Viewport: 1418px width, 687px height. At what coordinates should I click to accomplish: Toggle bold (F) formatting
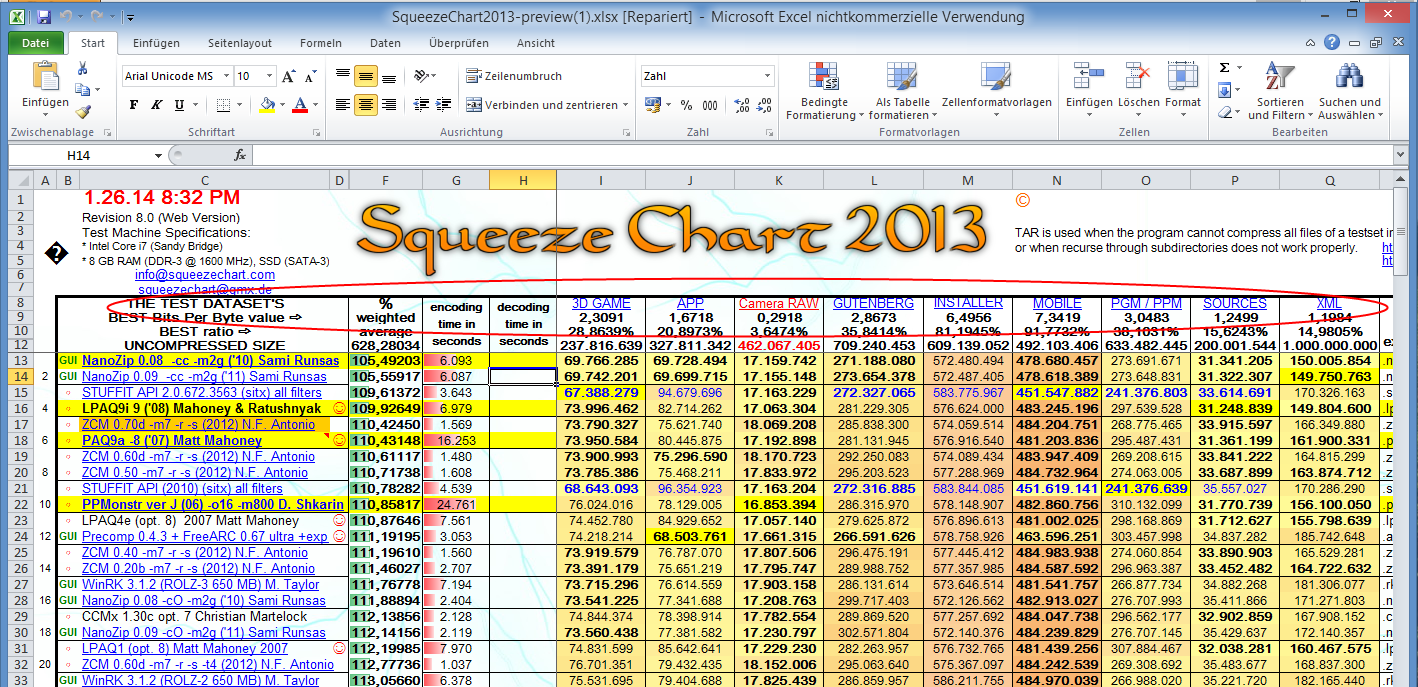(133, 105)
